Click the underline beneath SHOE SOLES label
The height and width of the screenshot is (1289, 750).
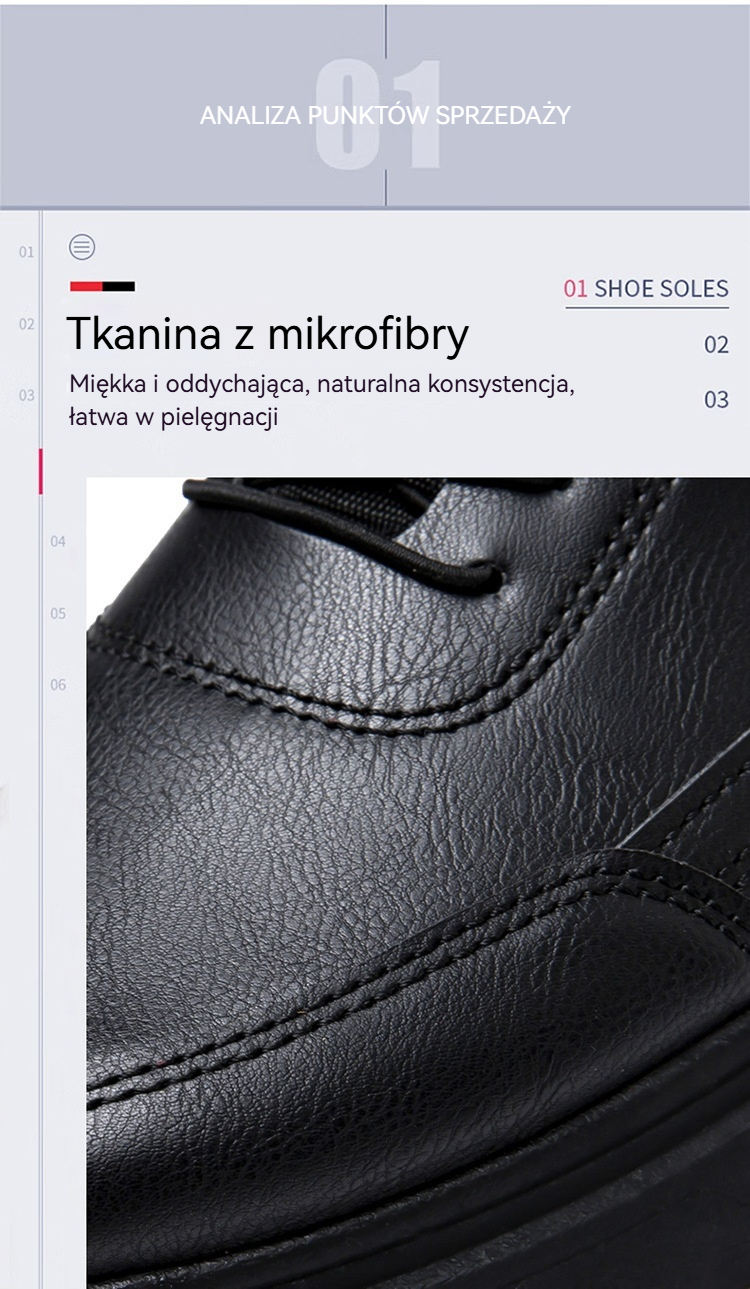click(647, 307)
